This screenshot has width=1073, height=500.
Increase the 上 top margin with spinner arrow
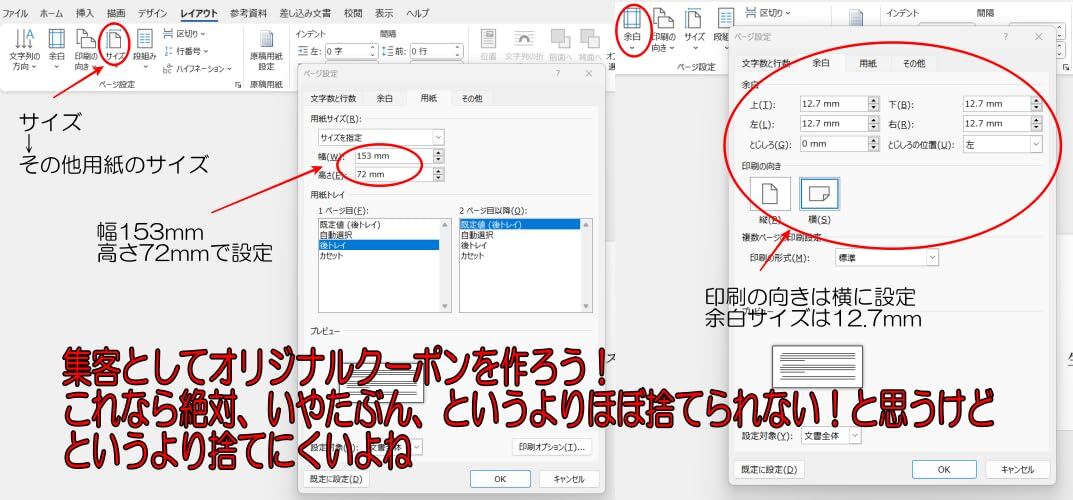[873, 101]
